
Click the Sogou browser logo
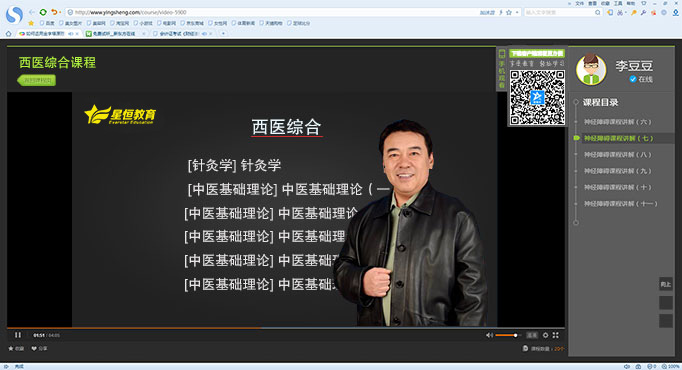click(x=14, y=15)
